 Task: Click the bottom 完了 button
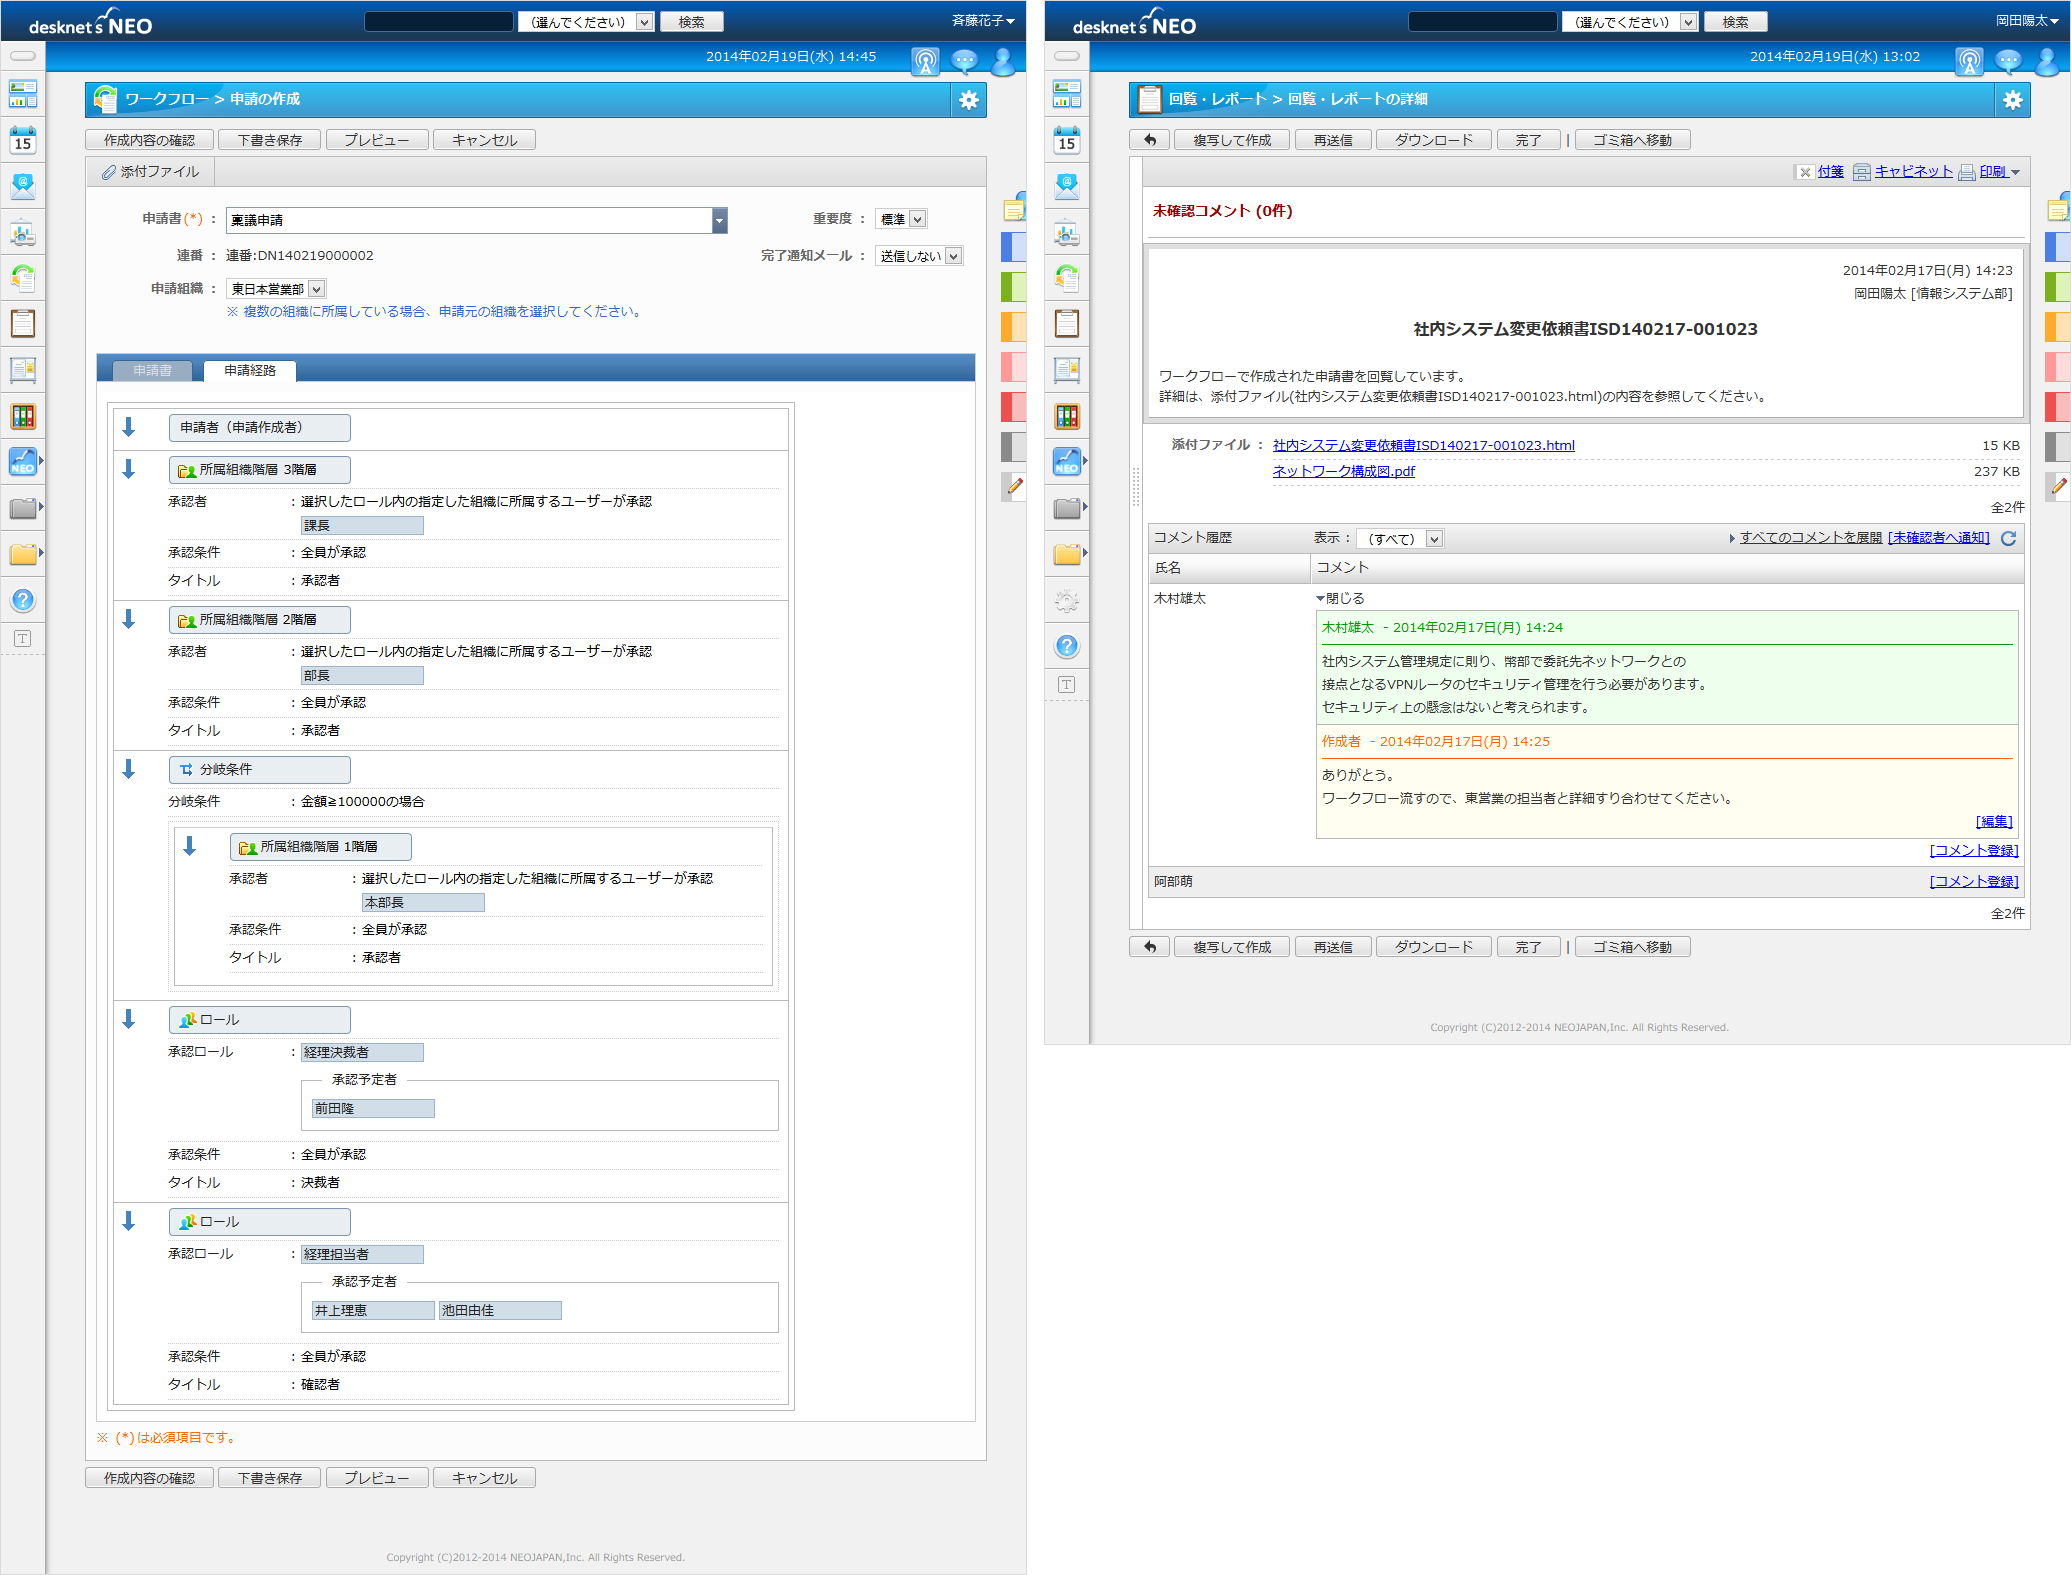tap(1528, 947)
